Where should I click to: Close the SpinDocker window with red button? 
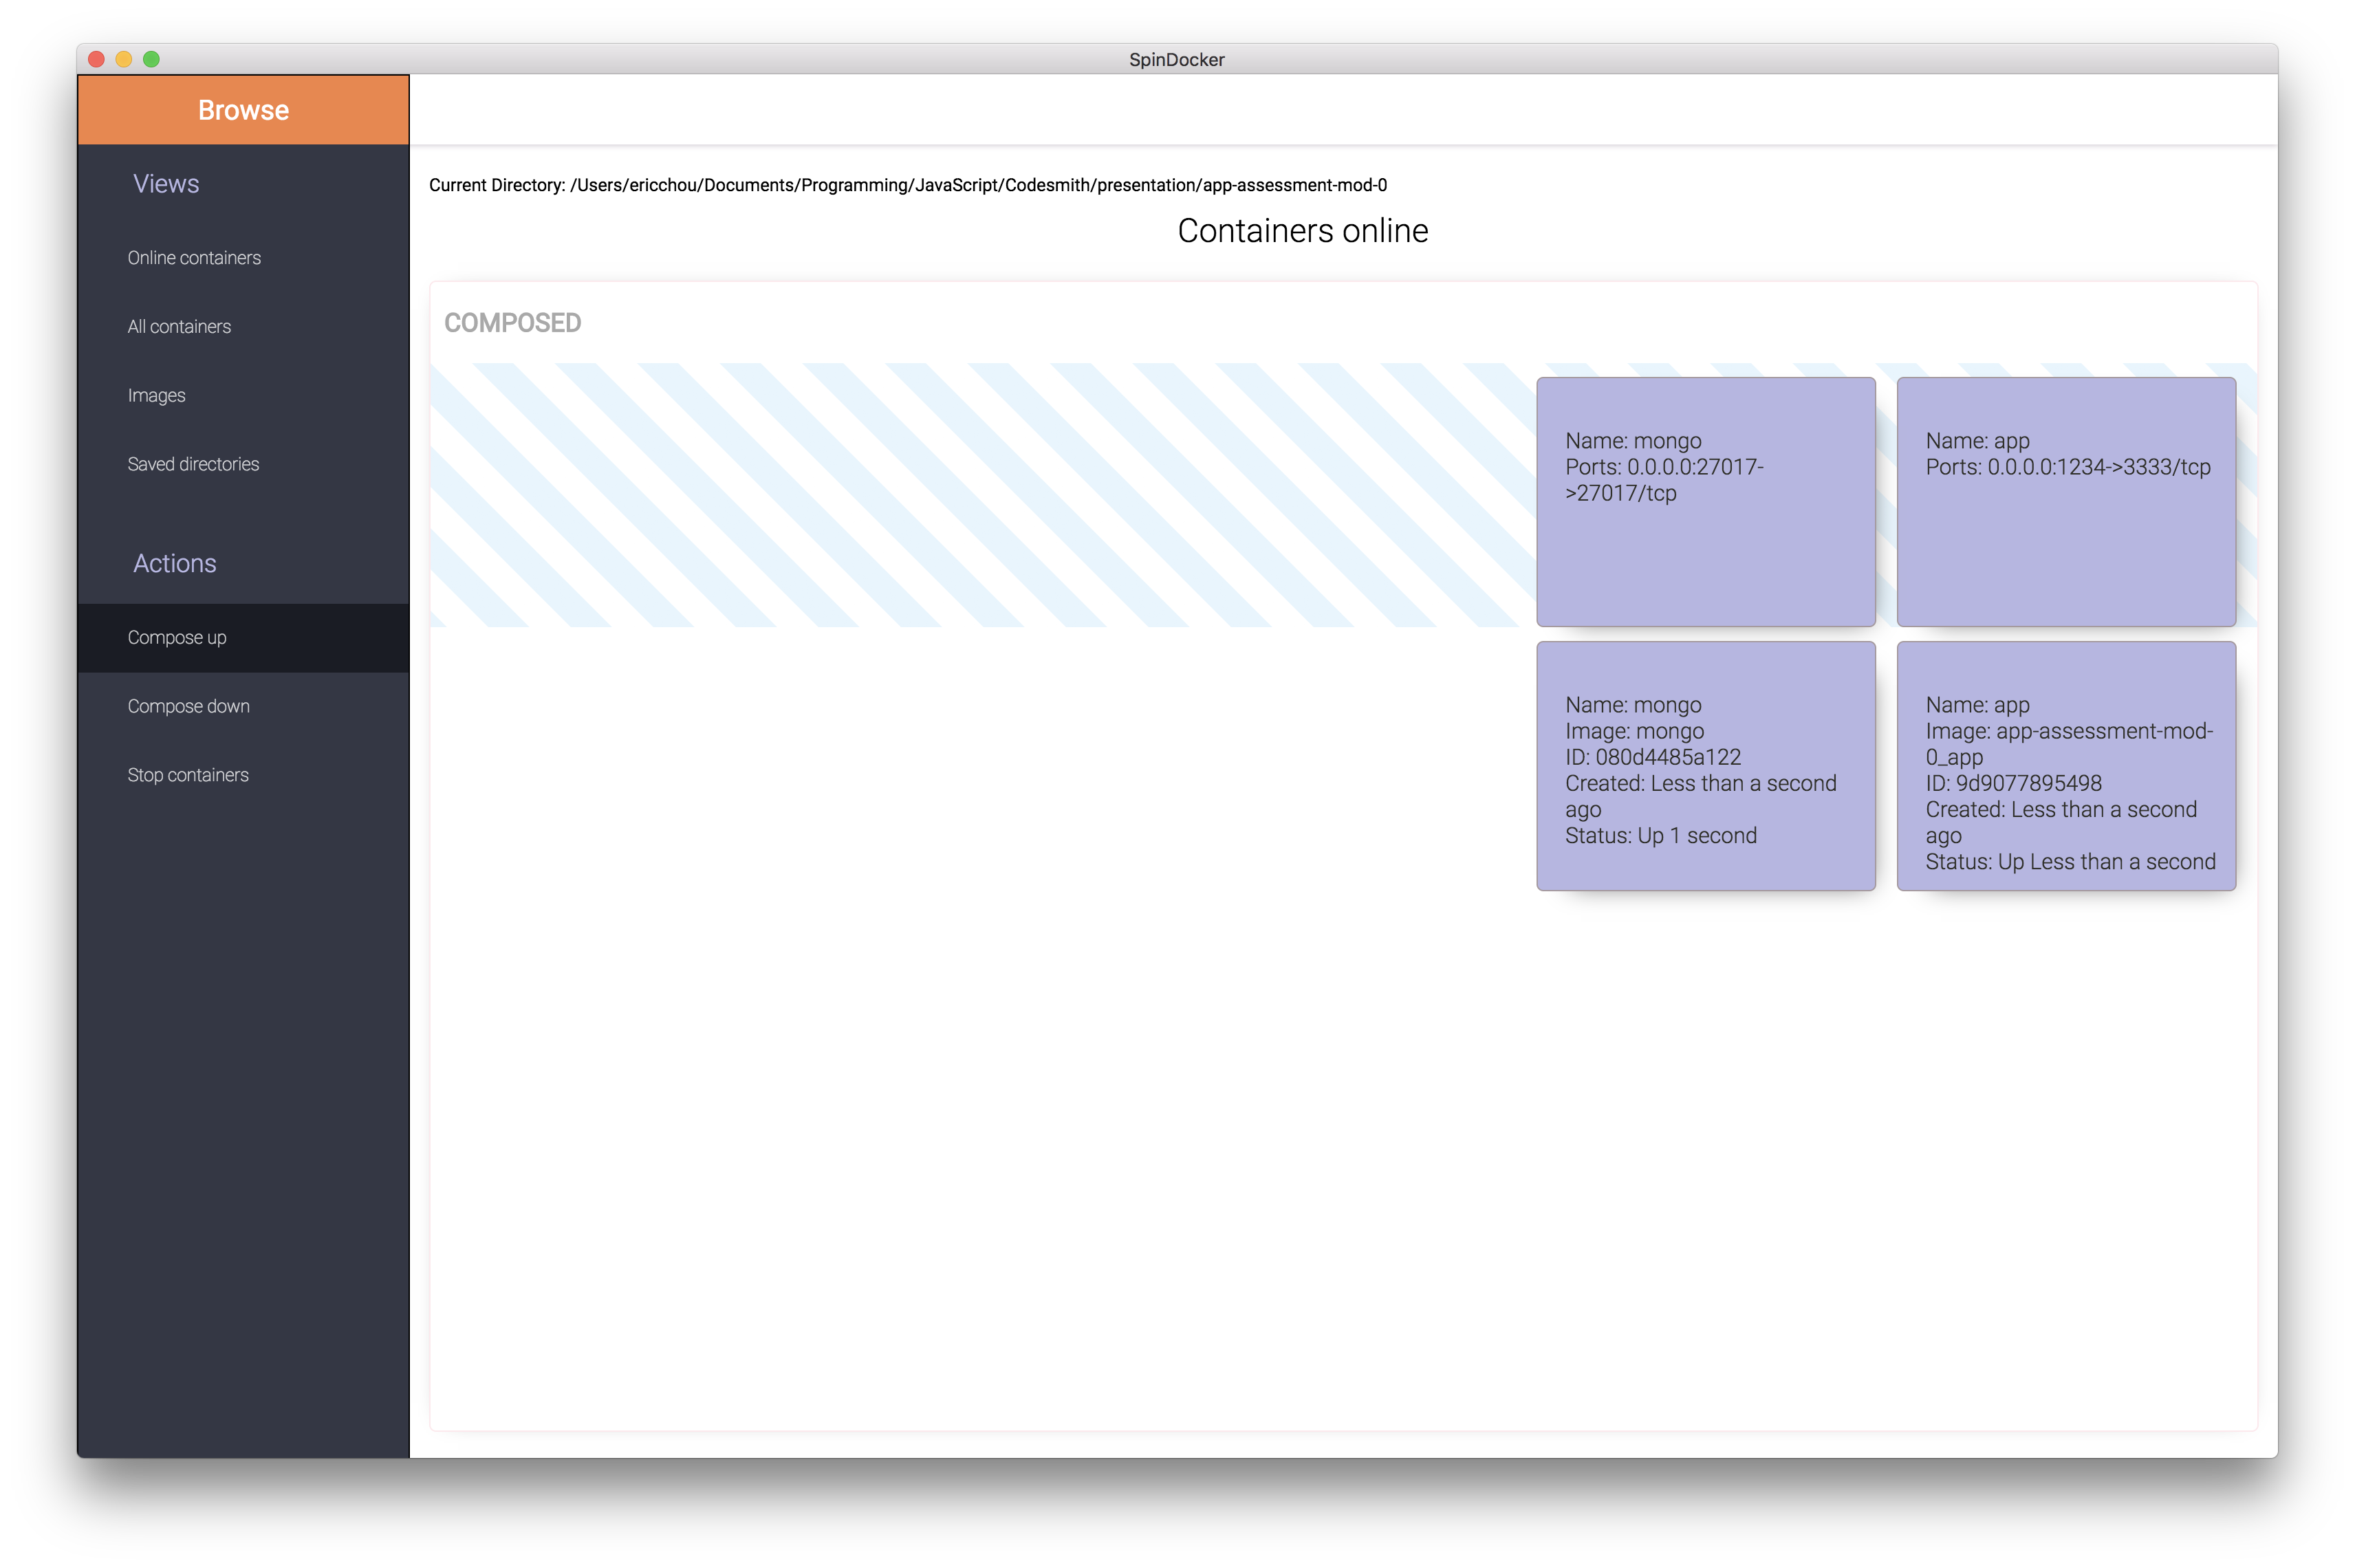pos(97,59)
